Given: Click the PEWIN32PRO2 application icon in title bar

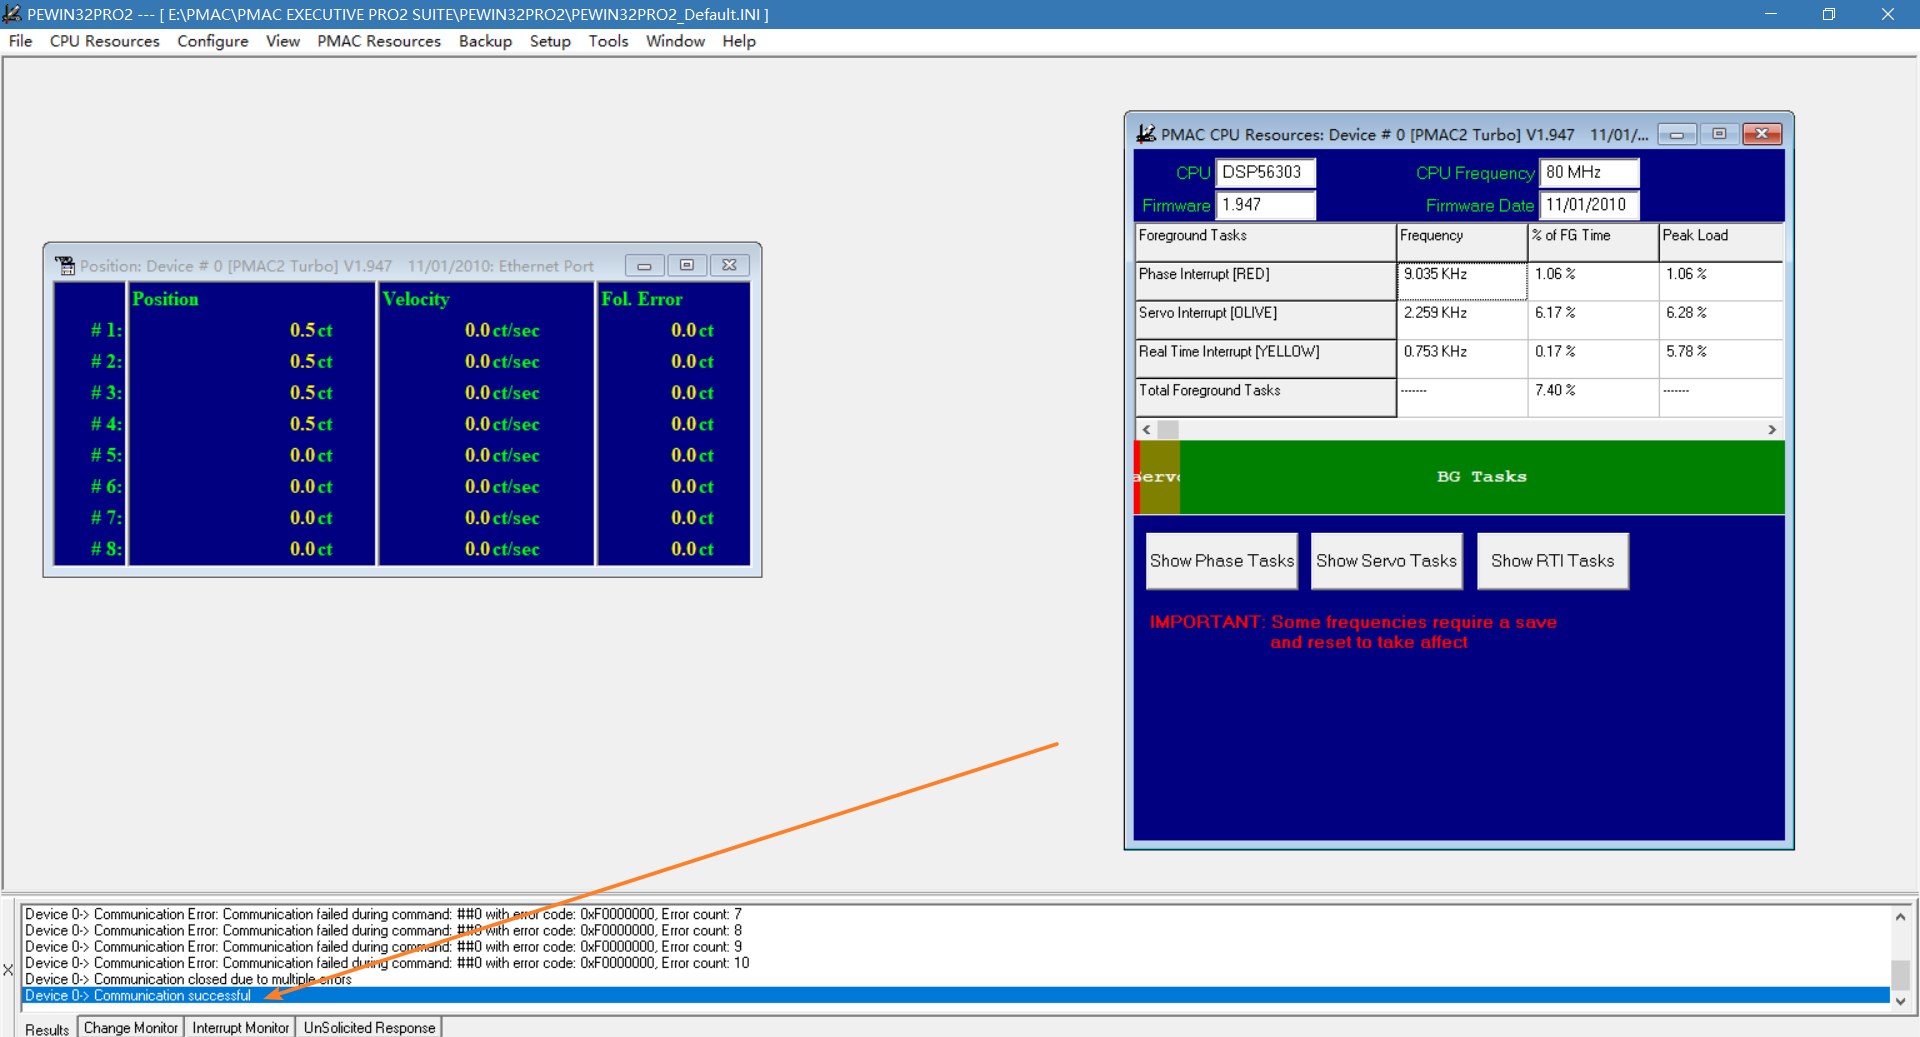Looking at the screenshot, I should click(x=12, y=14).
